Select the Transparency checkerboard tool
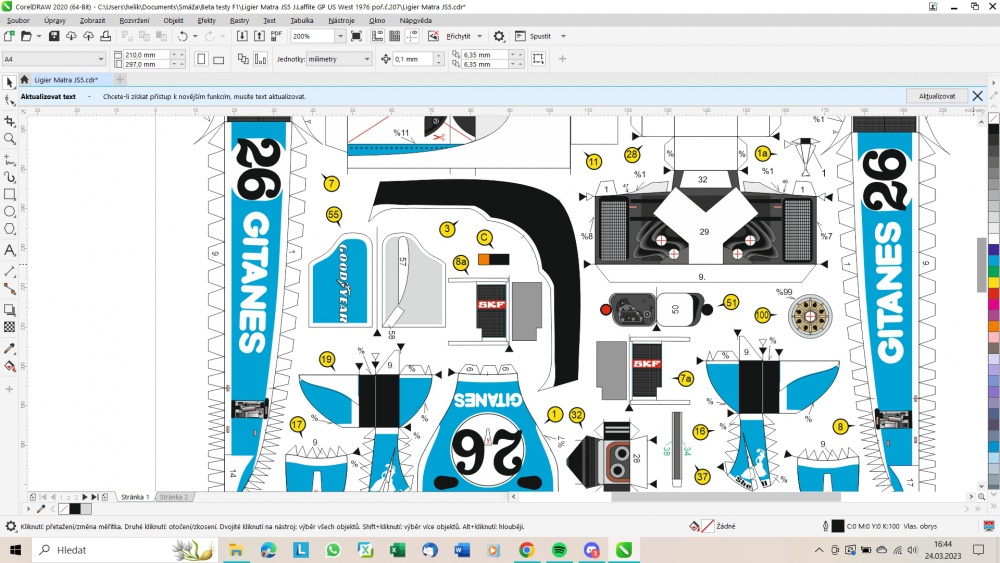 point(10,327)
